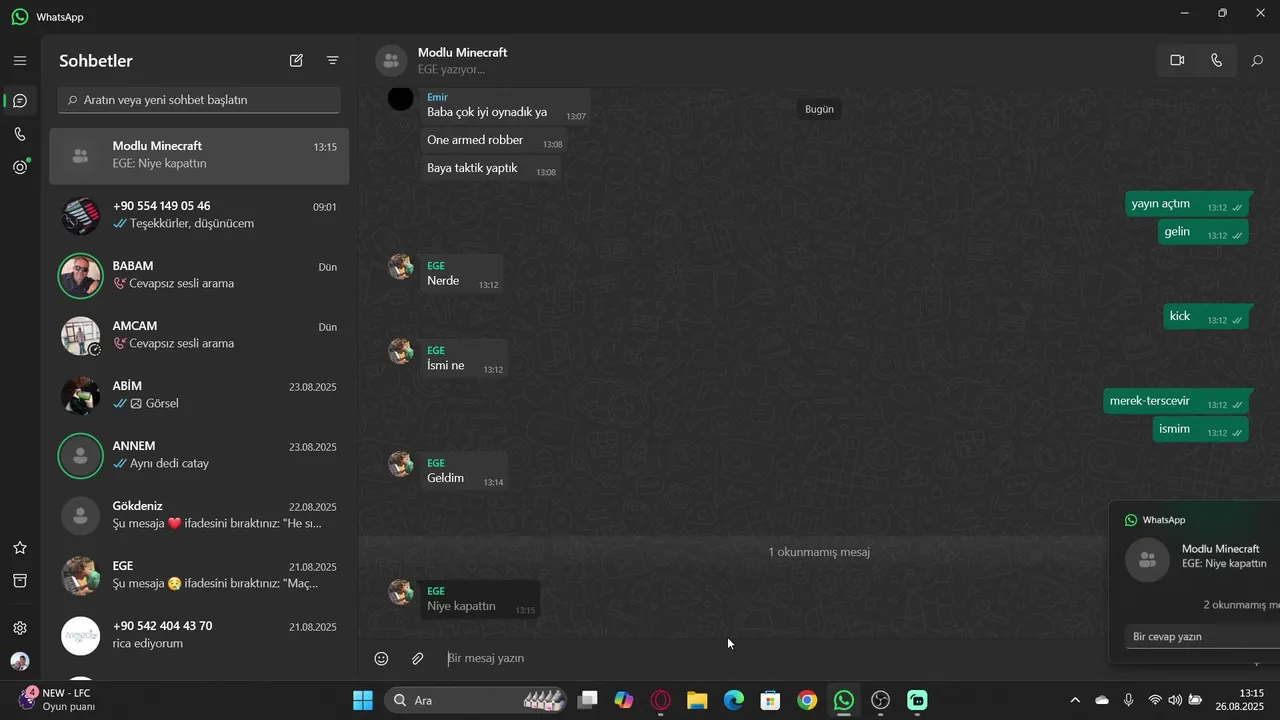Click EGE's message 'Nerde'
The width and height of the screenshot is (1280, 720).
461,274
